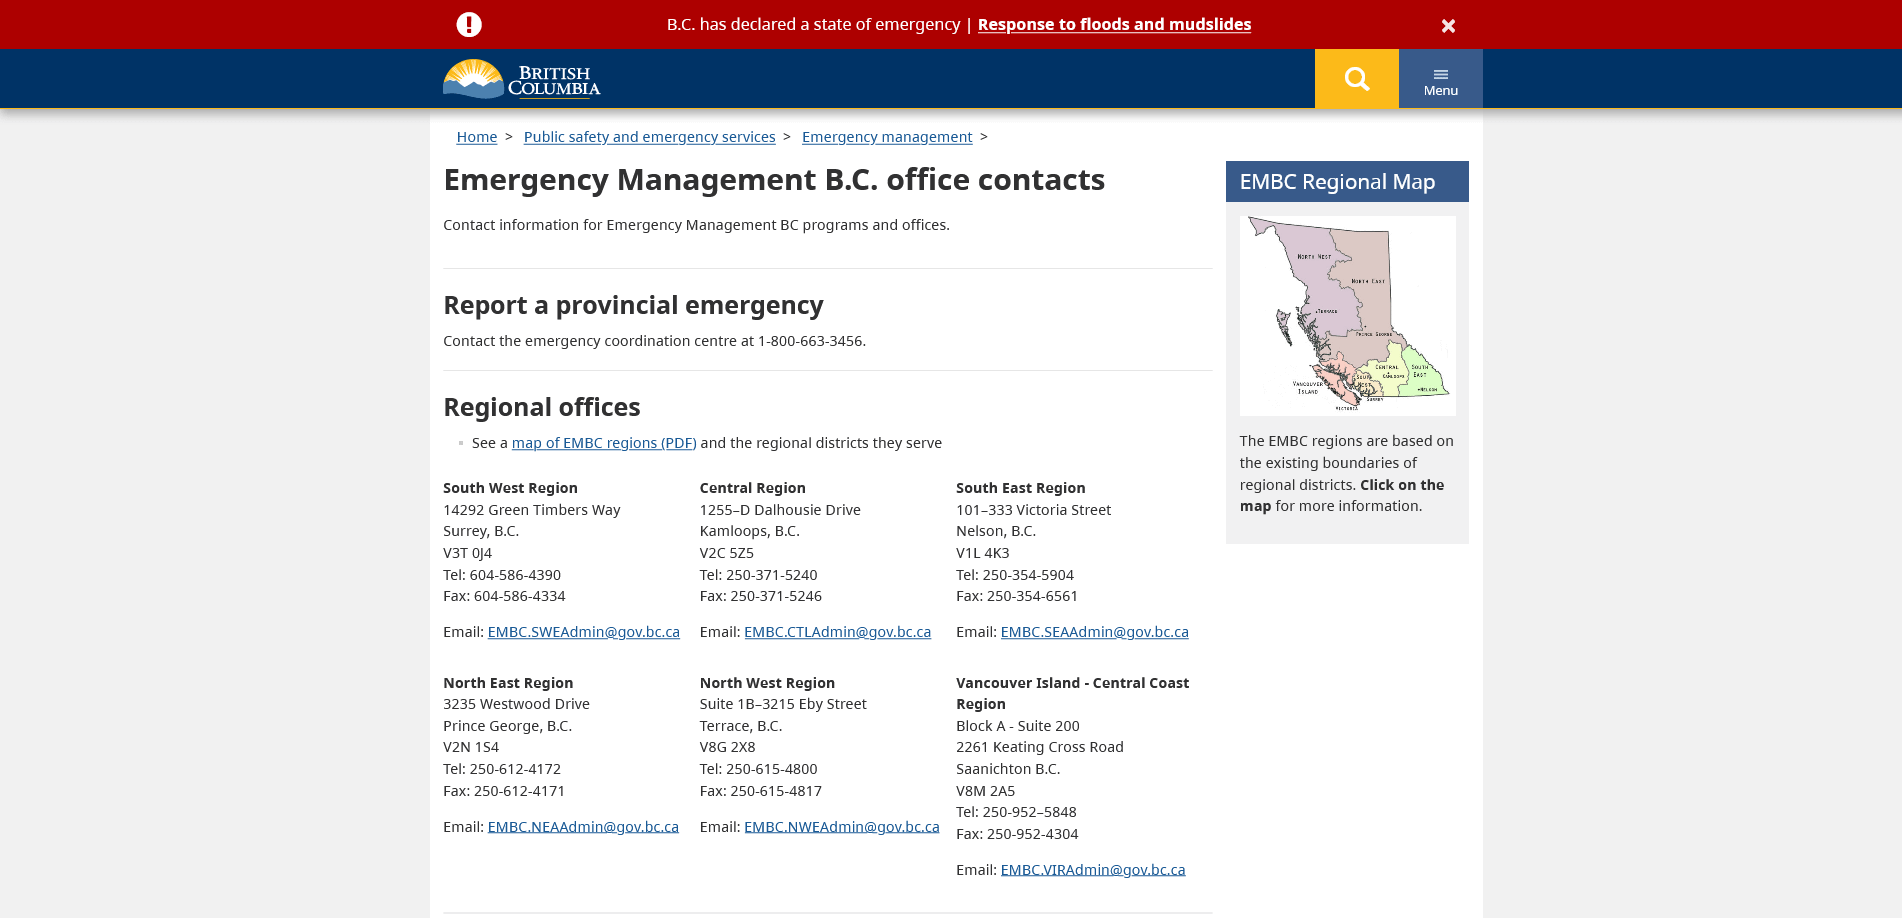
Task: Select the North East Region title
Action: click(508, 683)
